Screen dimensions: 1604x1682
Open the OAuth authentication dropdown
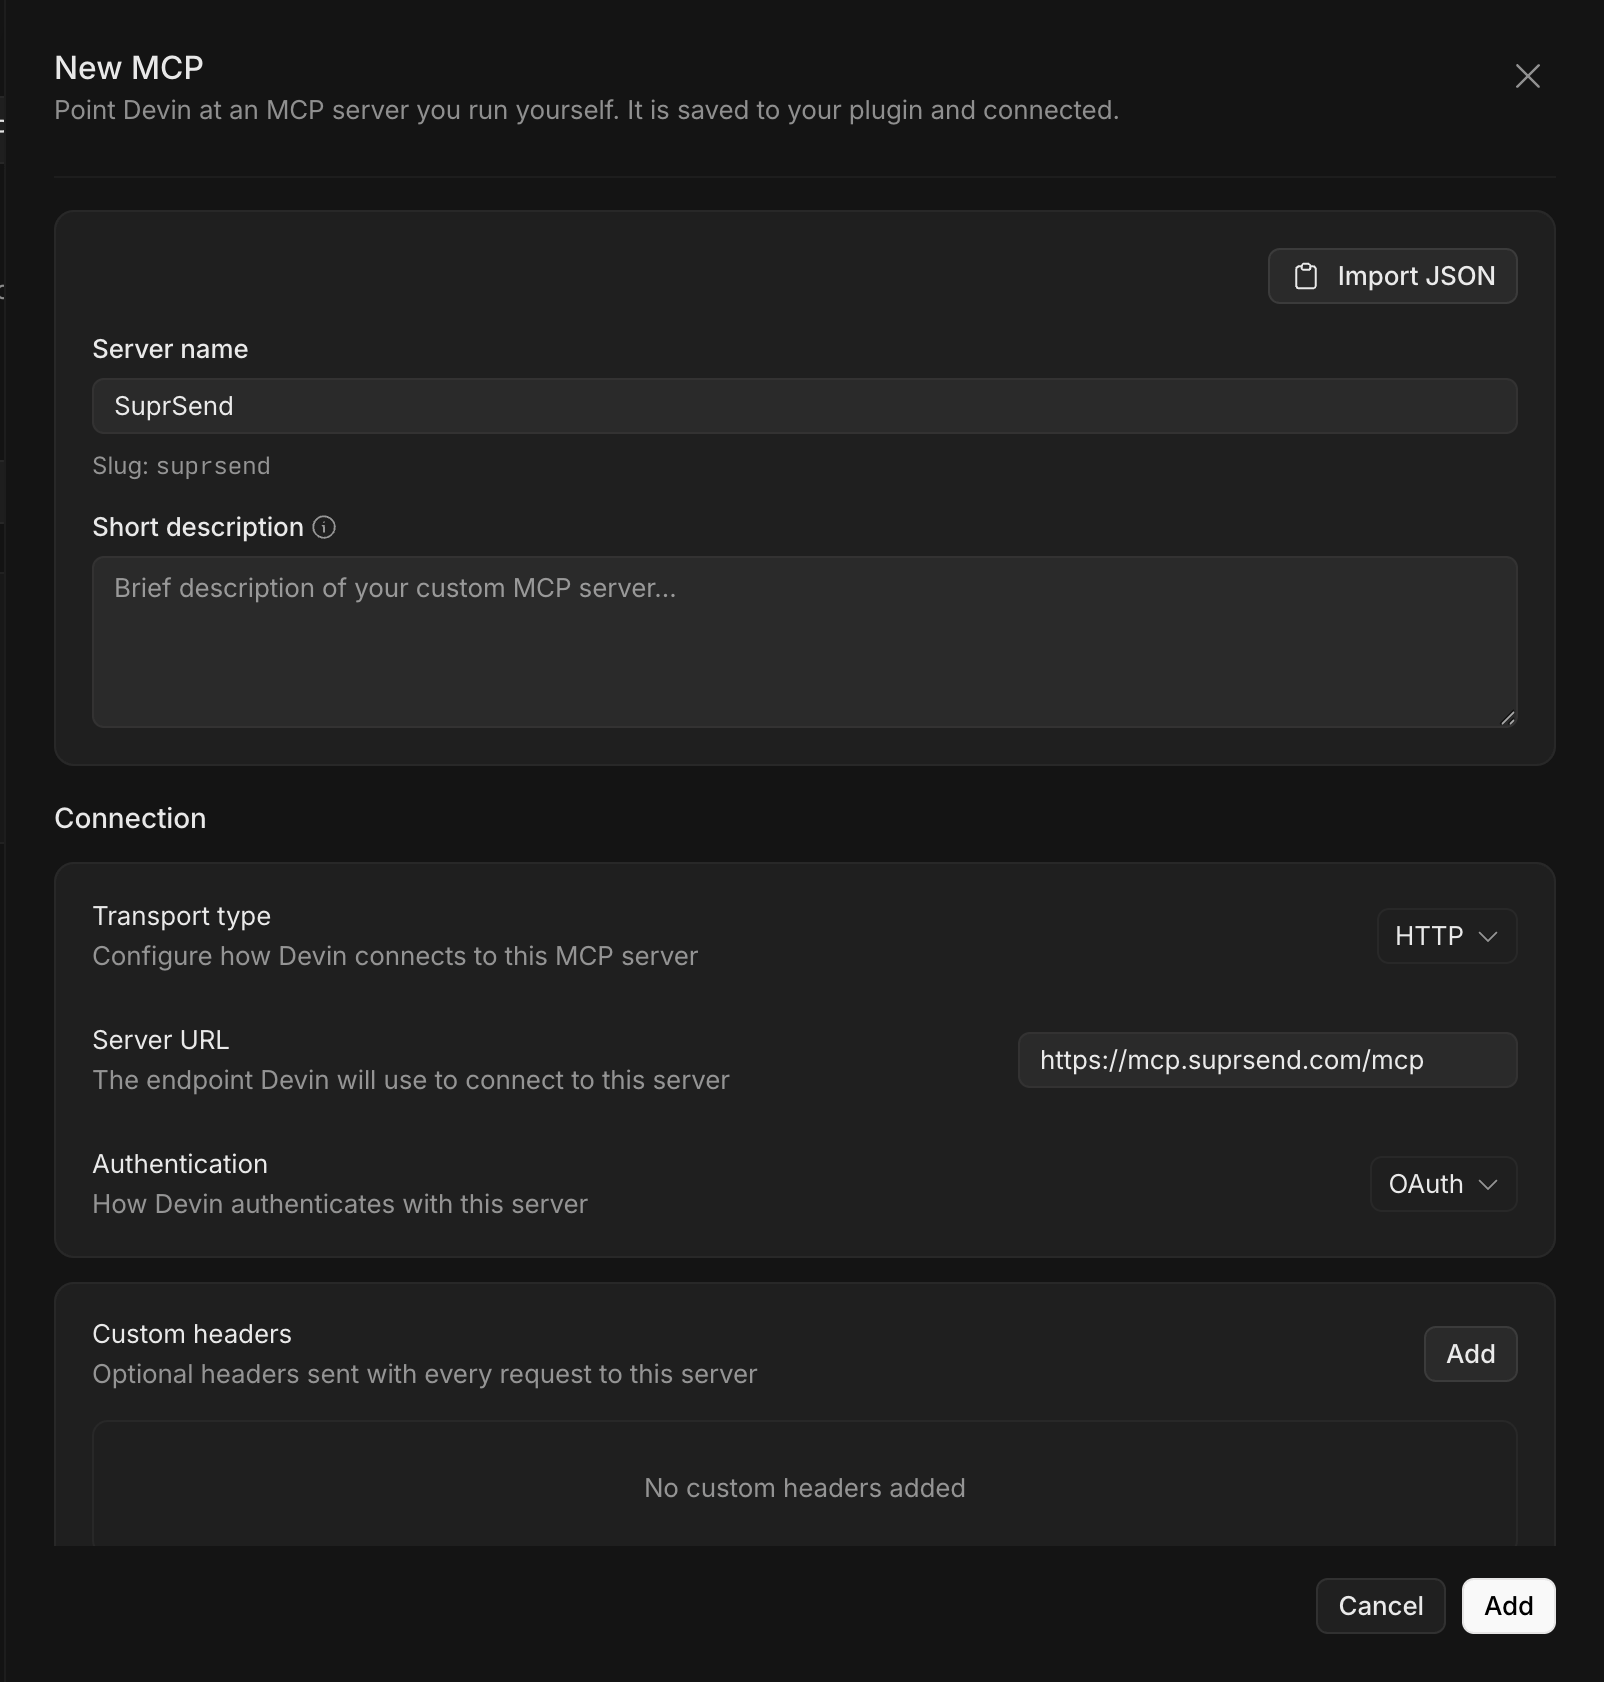coord(1443,1184)
